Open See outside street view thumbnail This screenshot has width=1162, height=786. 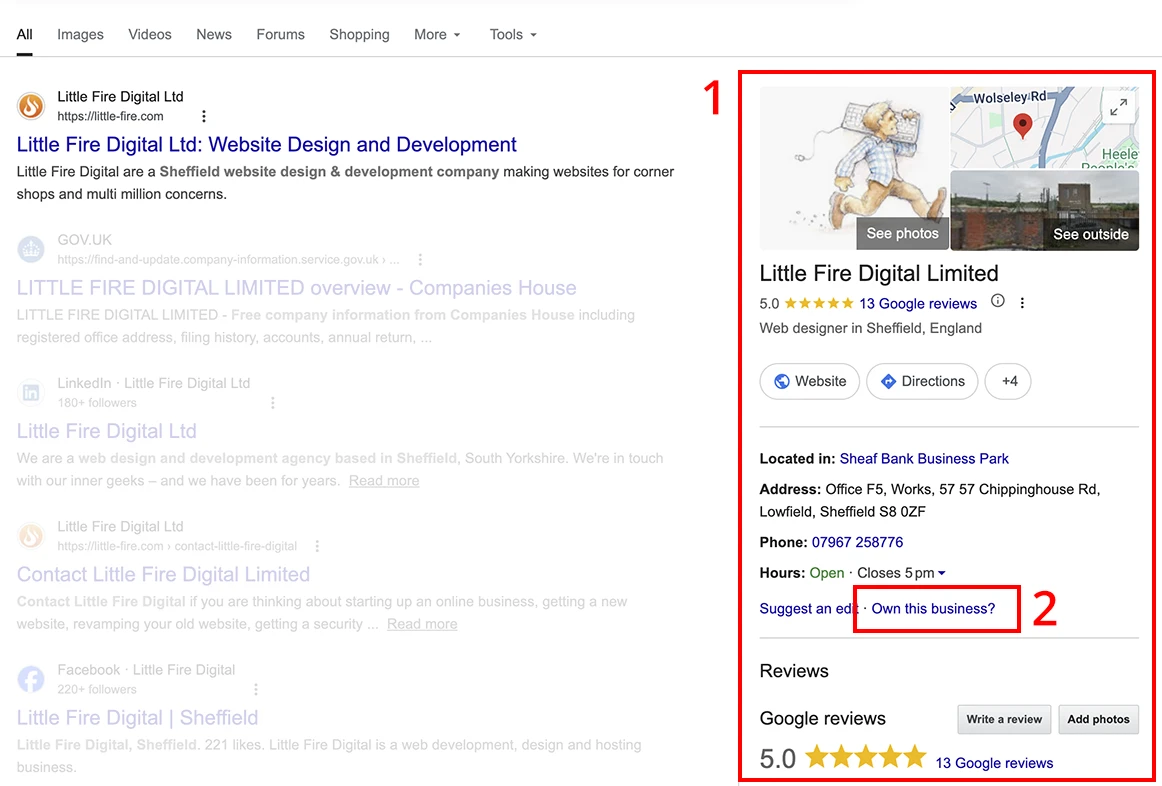1045,210
